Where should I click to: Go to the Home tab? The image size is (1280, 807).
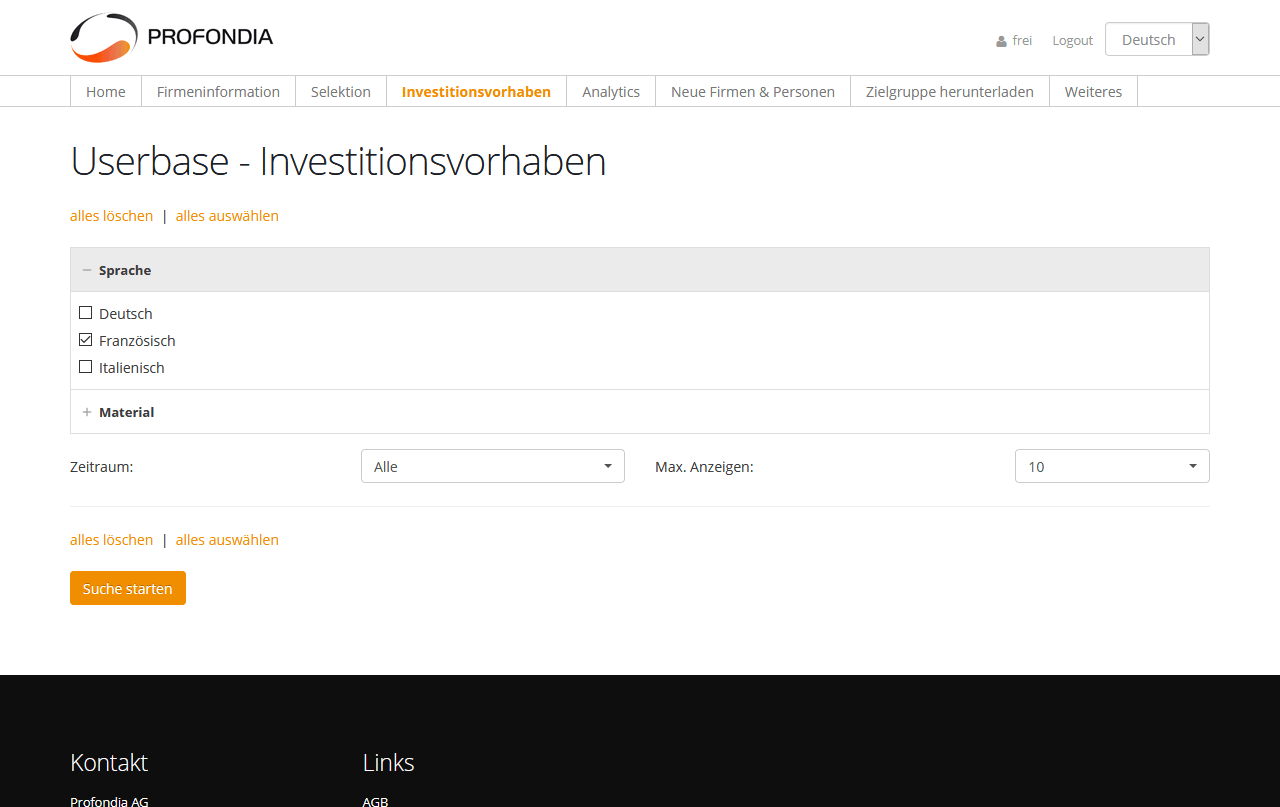click(x=106, y=92)
